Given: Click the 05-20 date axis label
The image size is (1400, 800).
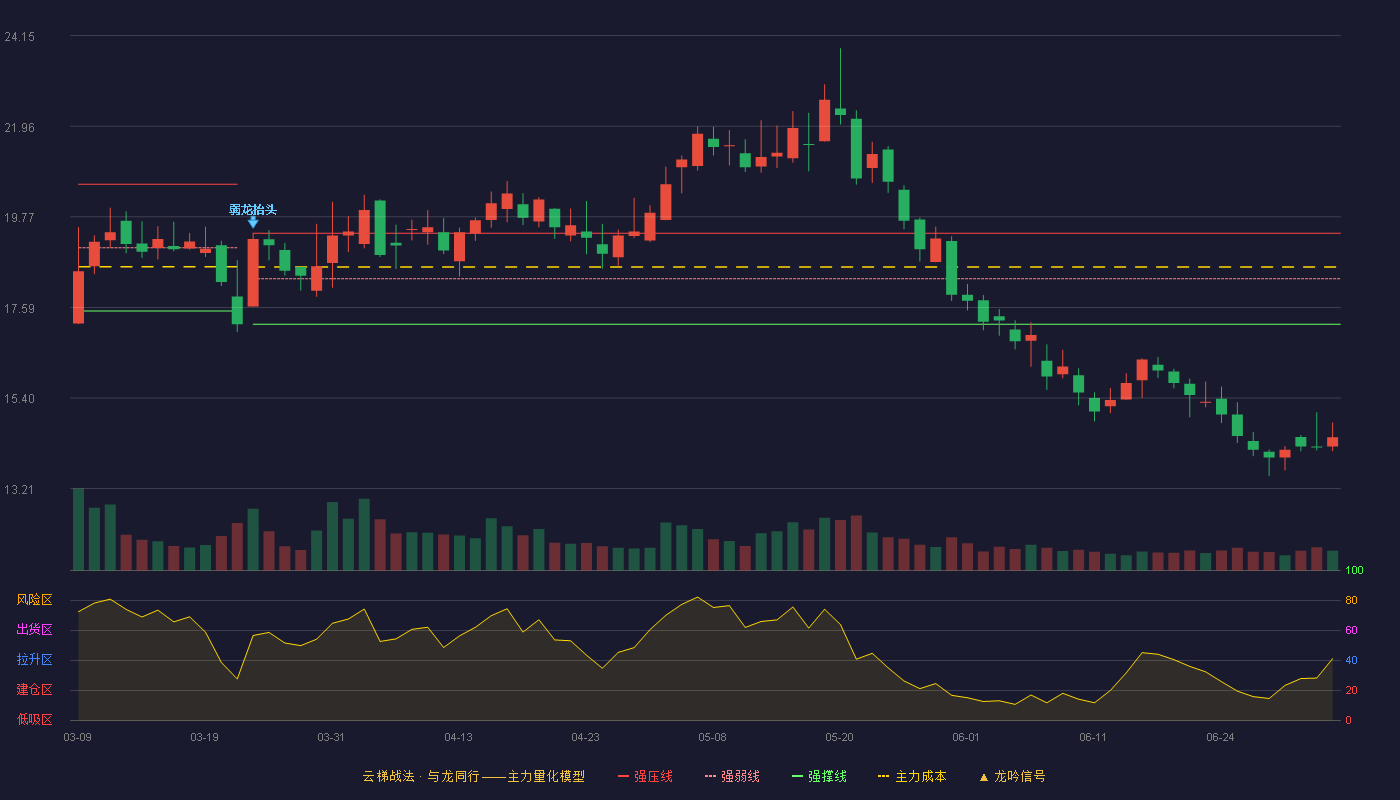Looking at the screenshot, I should pos(839,737).
